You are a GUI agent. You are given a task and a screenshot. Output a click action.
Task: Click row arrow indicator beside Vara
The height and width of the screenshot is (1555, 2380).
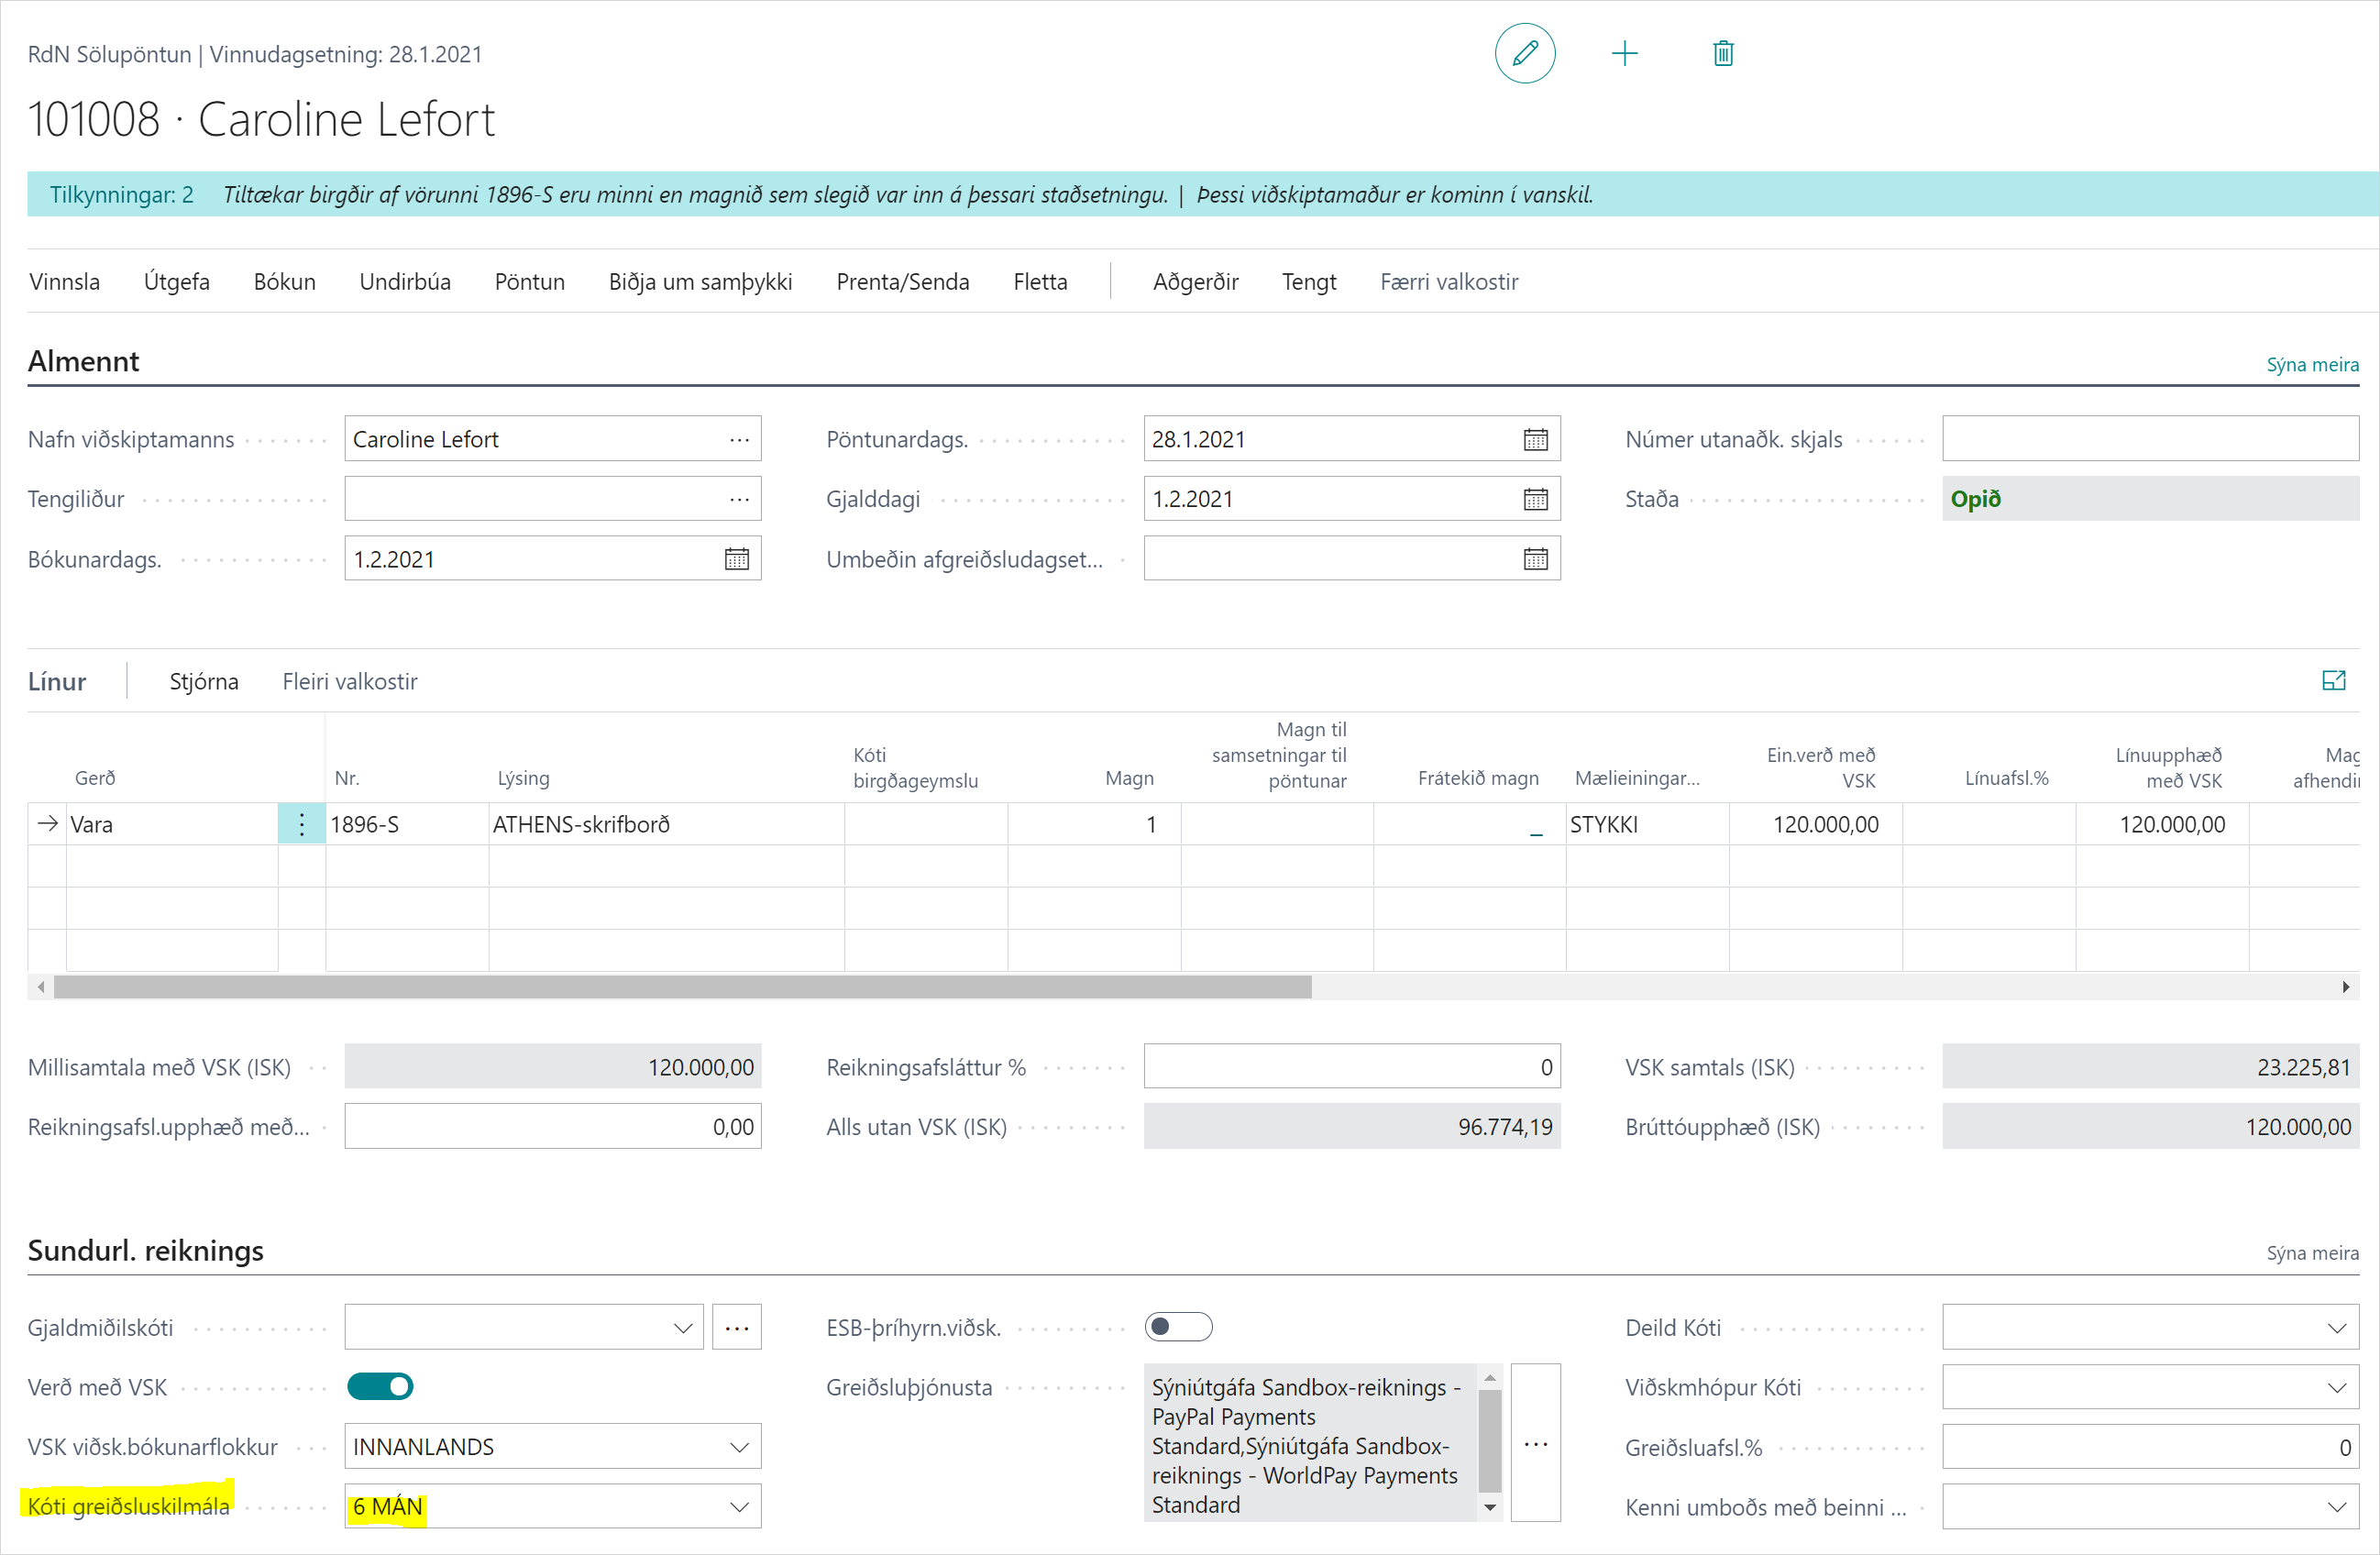[x=47, y=824]
